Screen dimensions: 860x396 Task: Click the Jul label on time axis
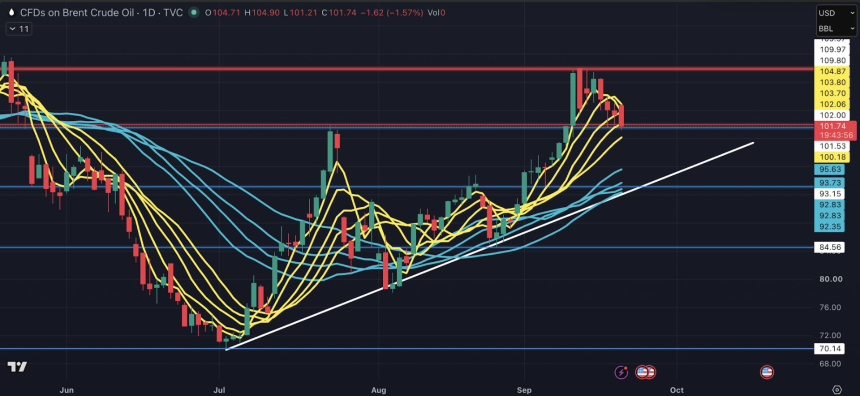(x=219, y=390)
